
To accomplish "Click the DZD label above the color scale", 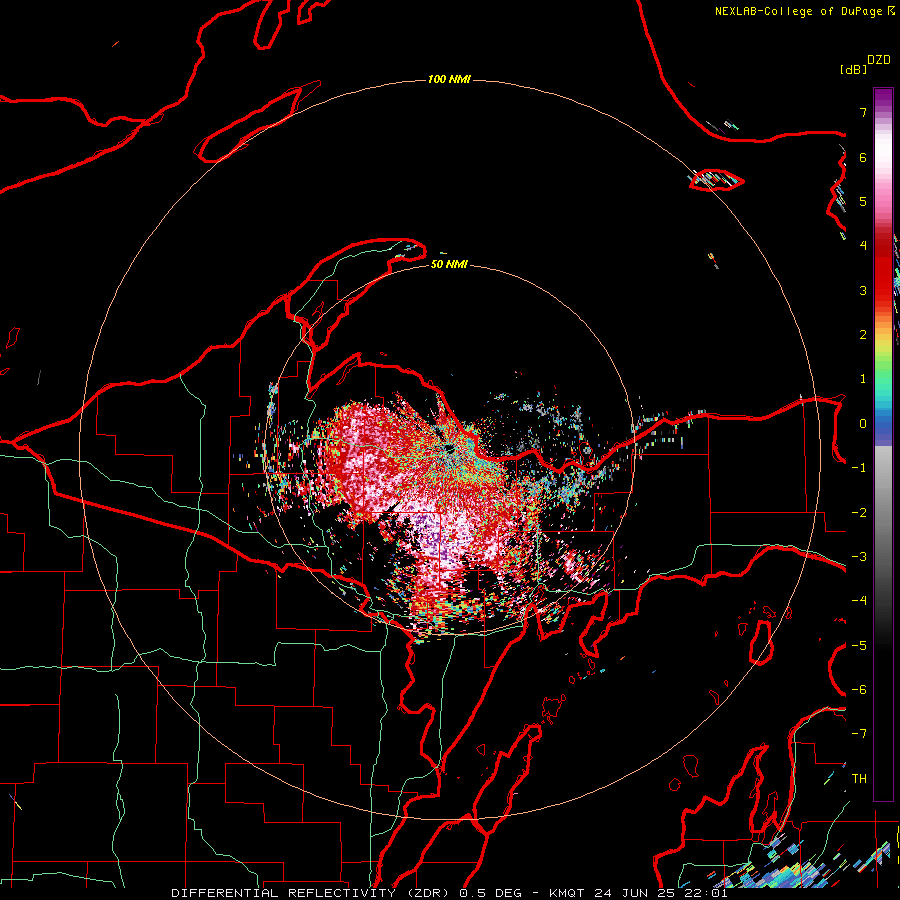I will tap(878, 60).
